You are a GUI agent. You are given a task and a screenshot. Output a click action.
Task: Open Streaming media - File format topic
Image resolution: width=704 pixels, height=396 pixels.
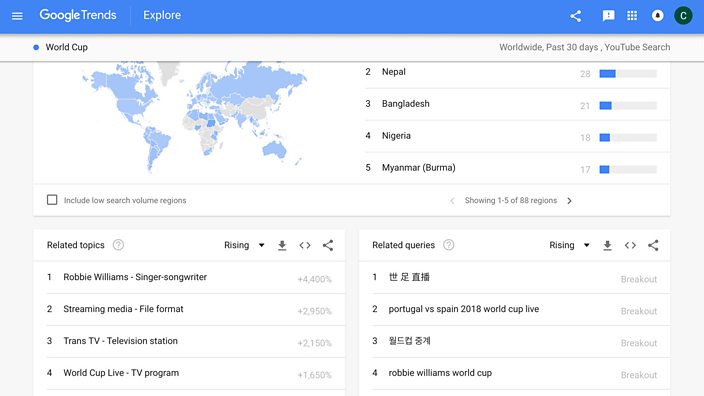123,309
